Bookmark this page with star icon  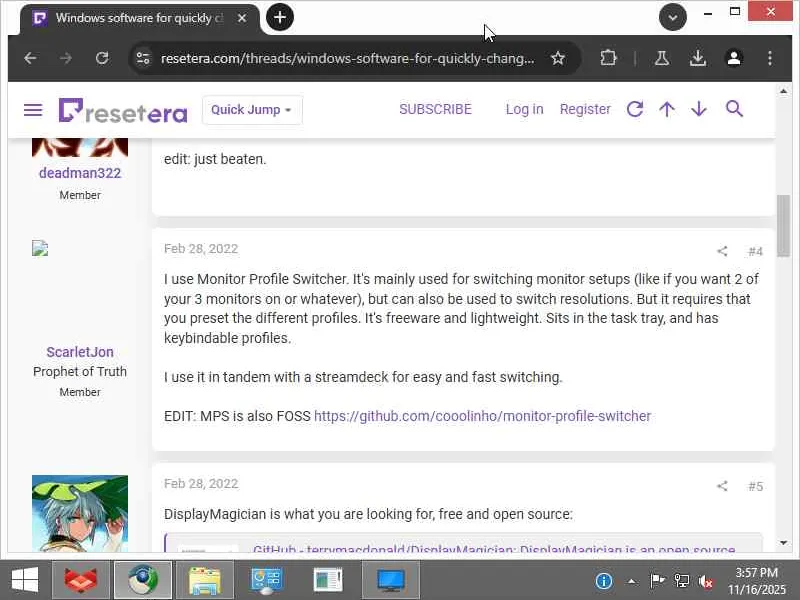click(x=558, y=58)
